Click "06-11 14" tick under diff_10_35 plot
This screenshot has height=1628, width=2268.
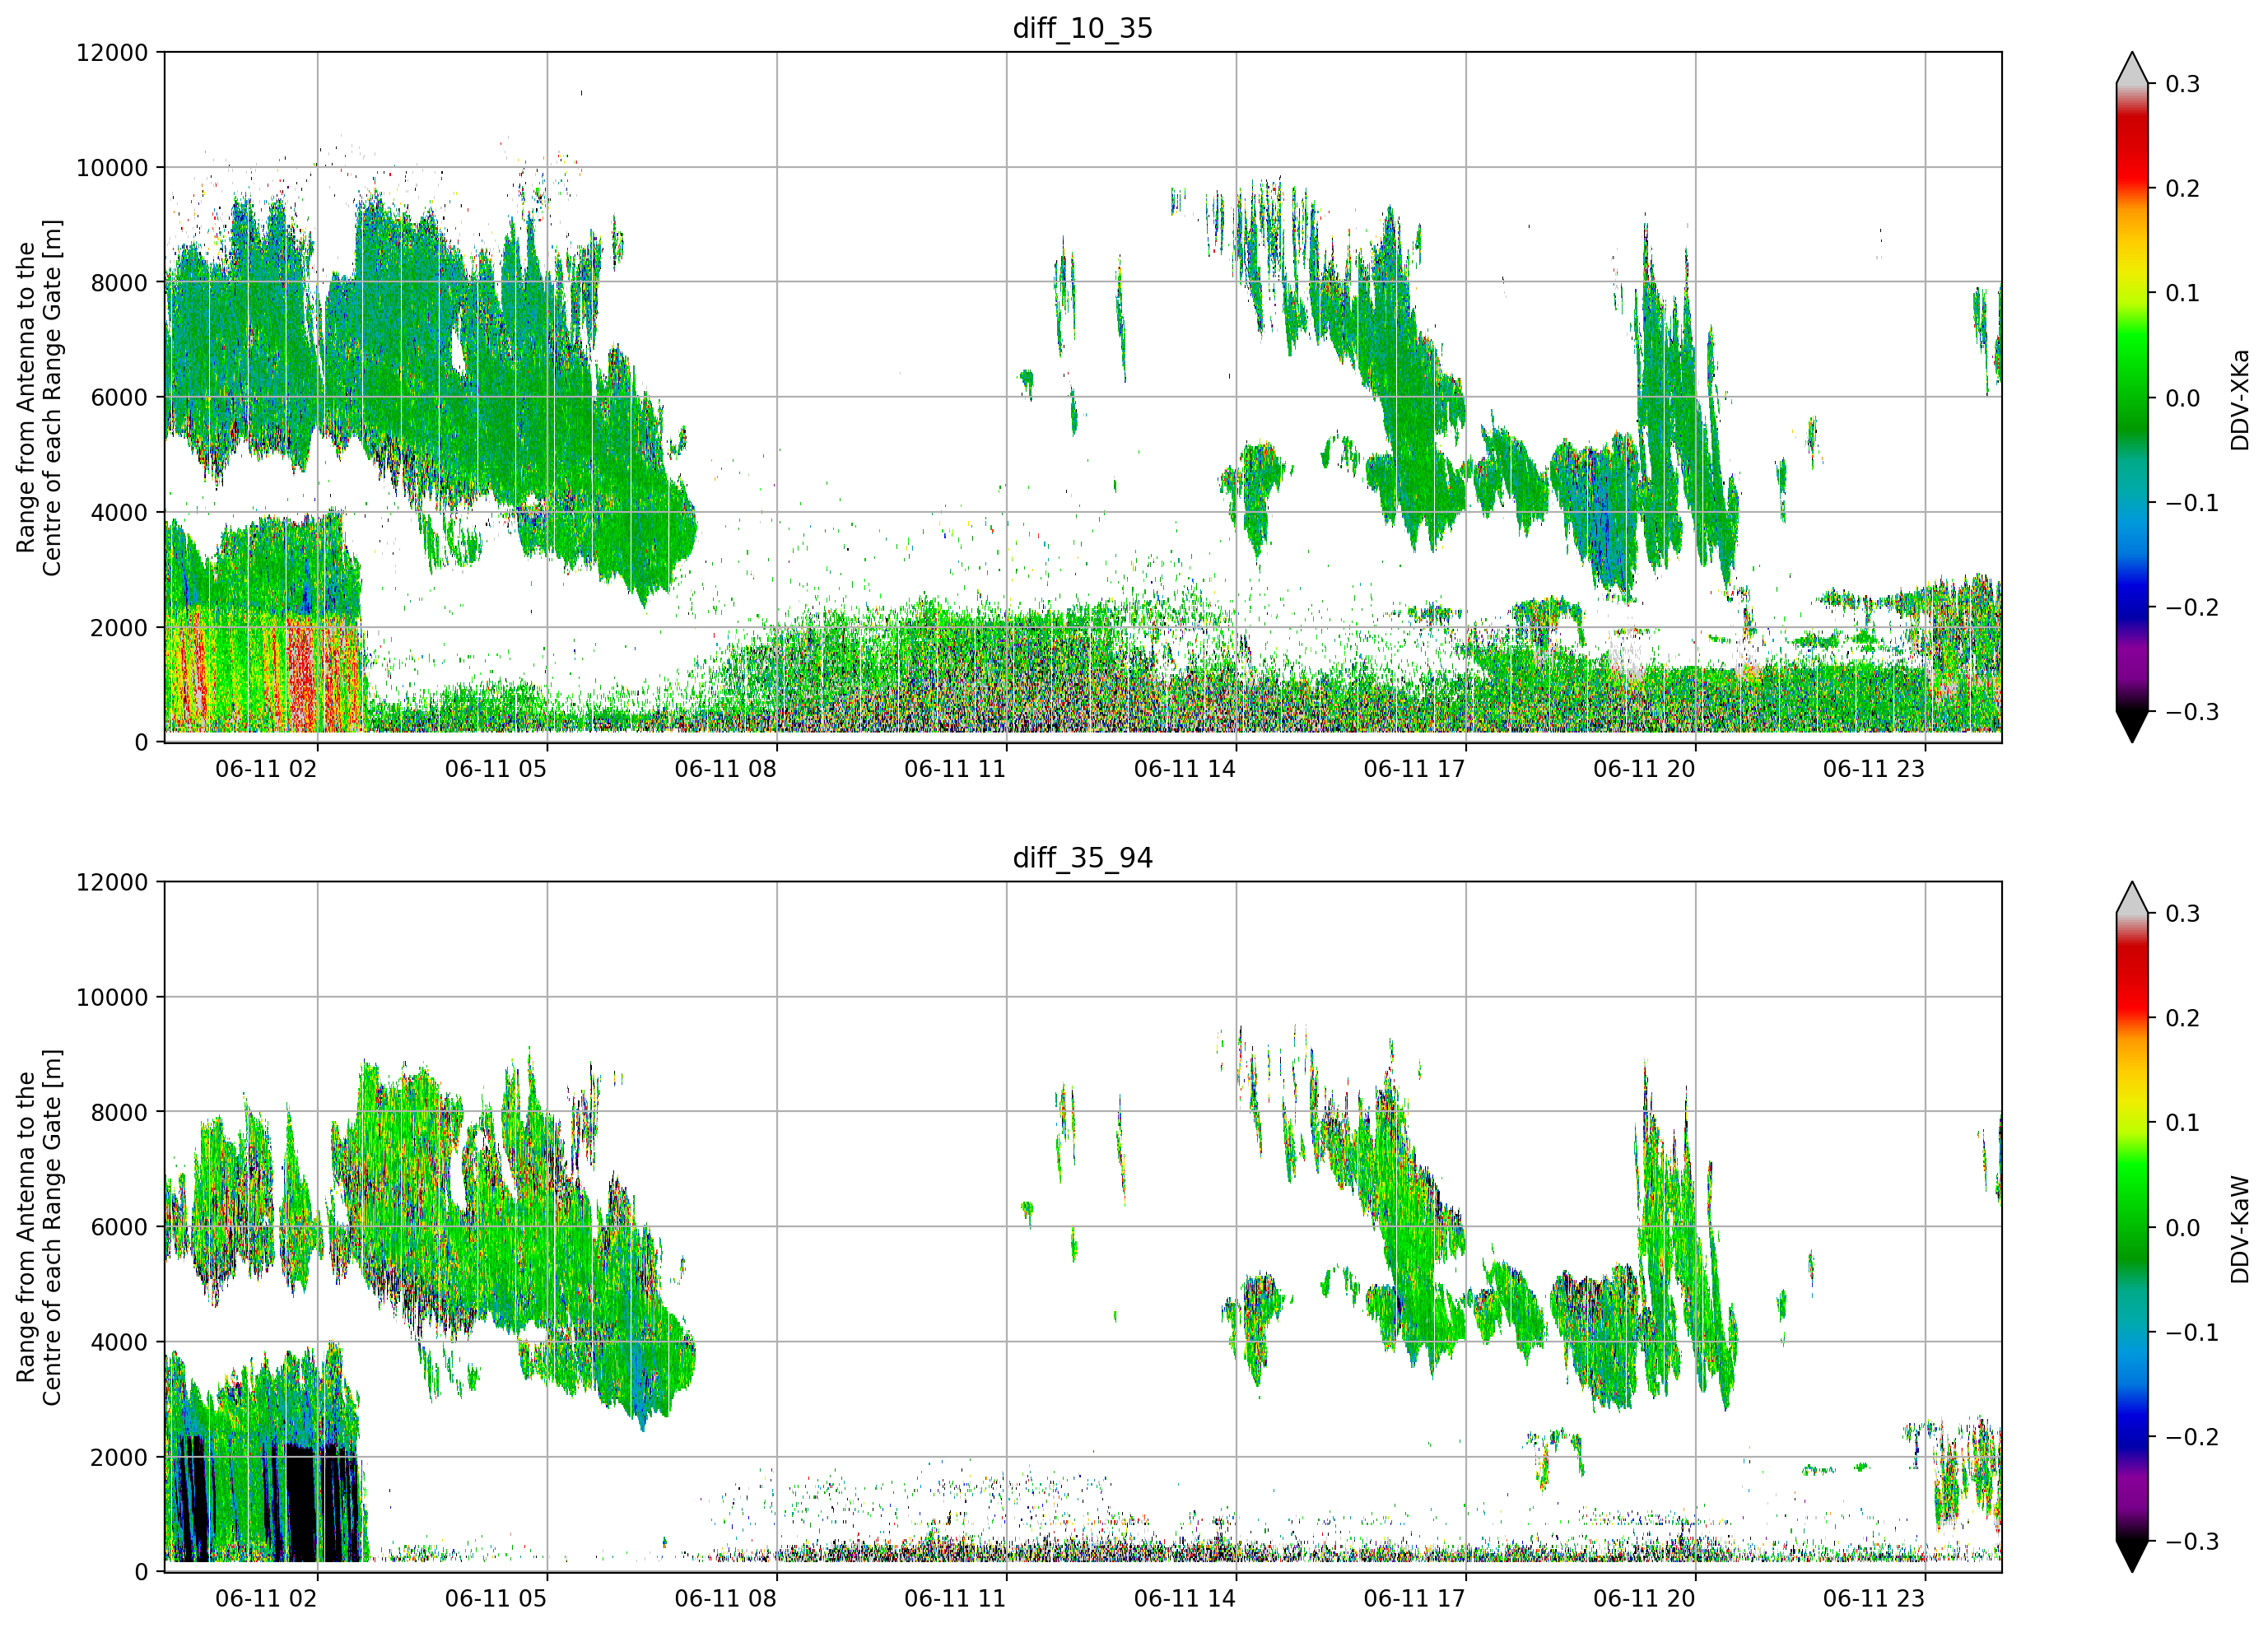(x=1185, y=769)
